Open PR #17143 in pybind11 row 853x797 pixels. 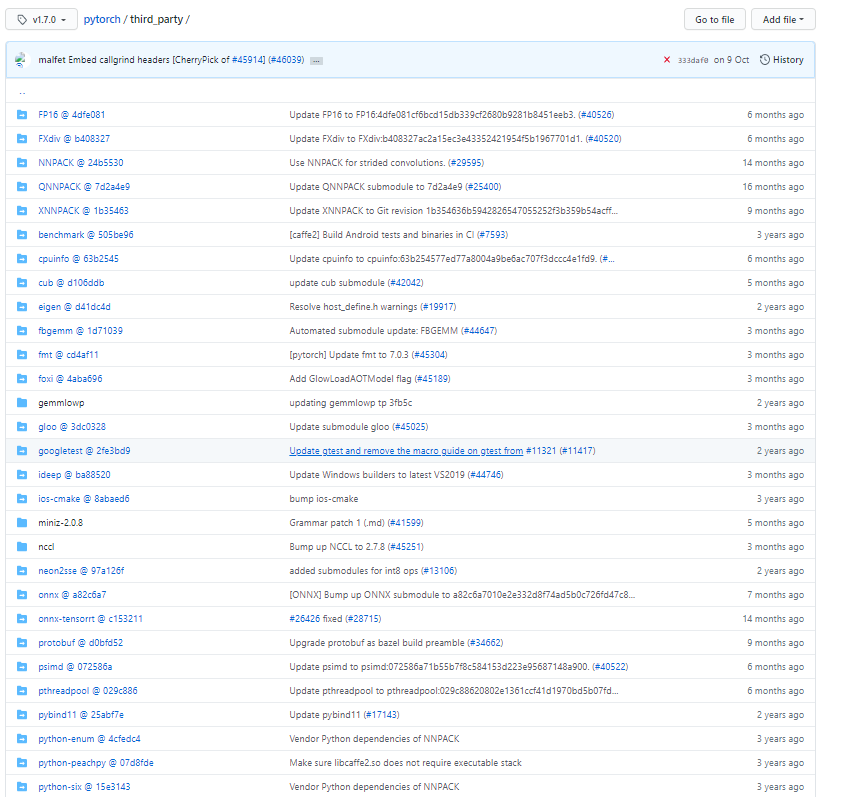coord(381,714)
